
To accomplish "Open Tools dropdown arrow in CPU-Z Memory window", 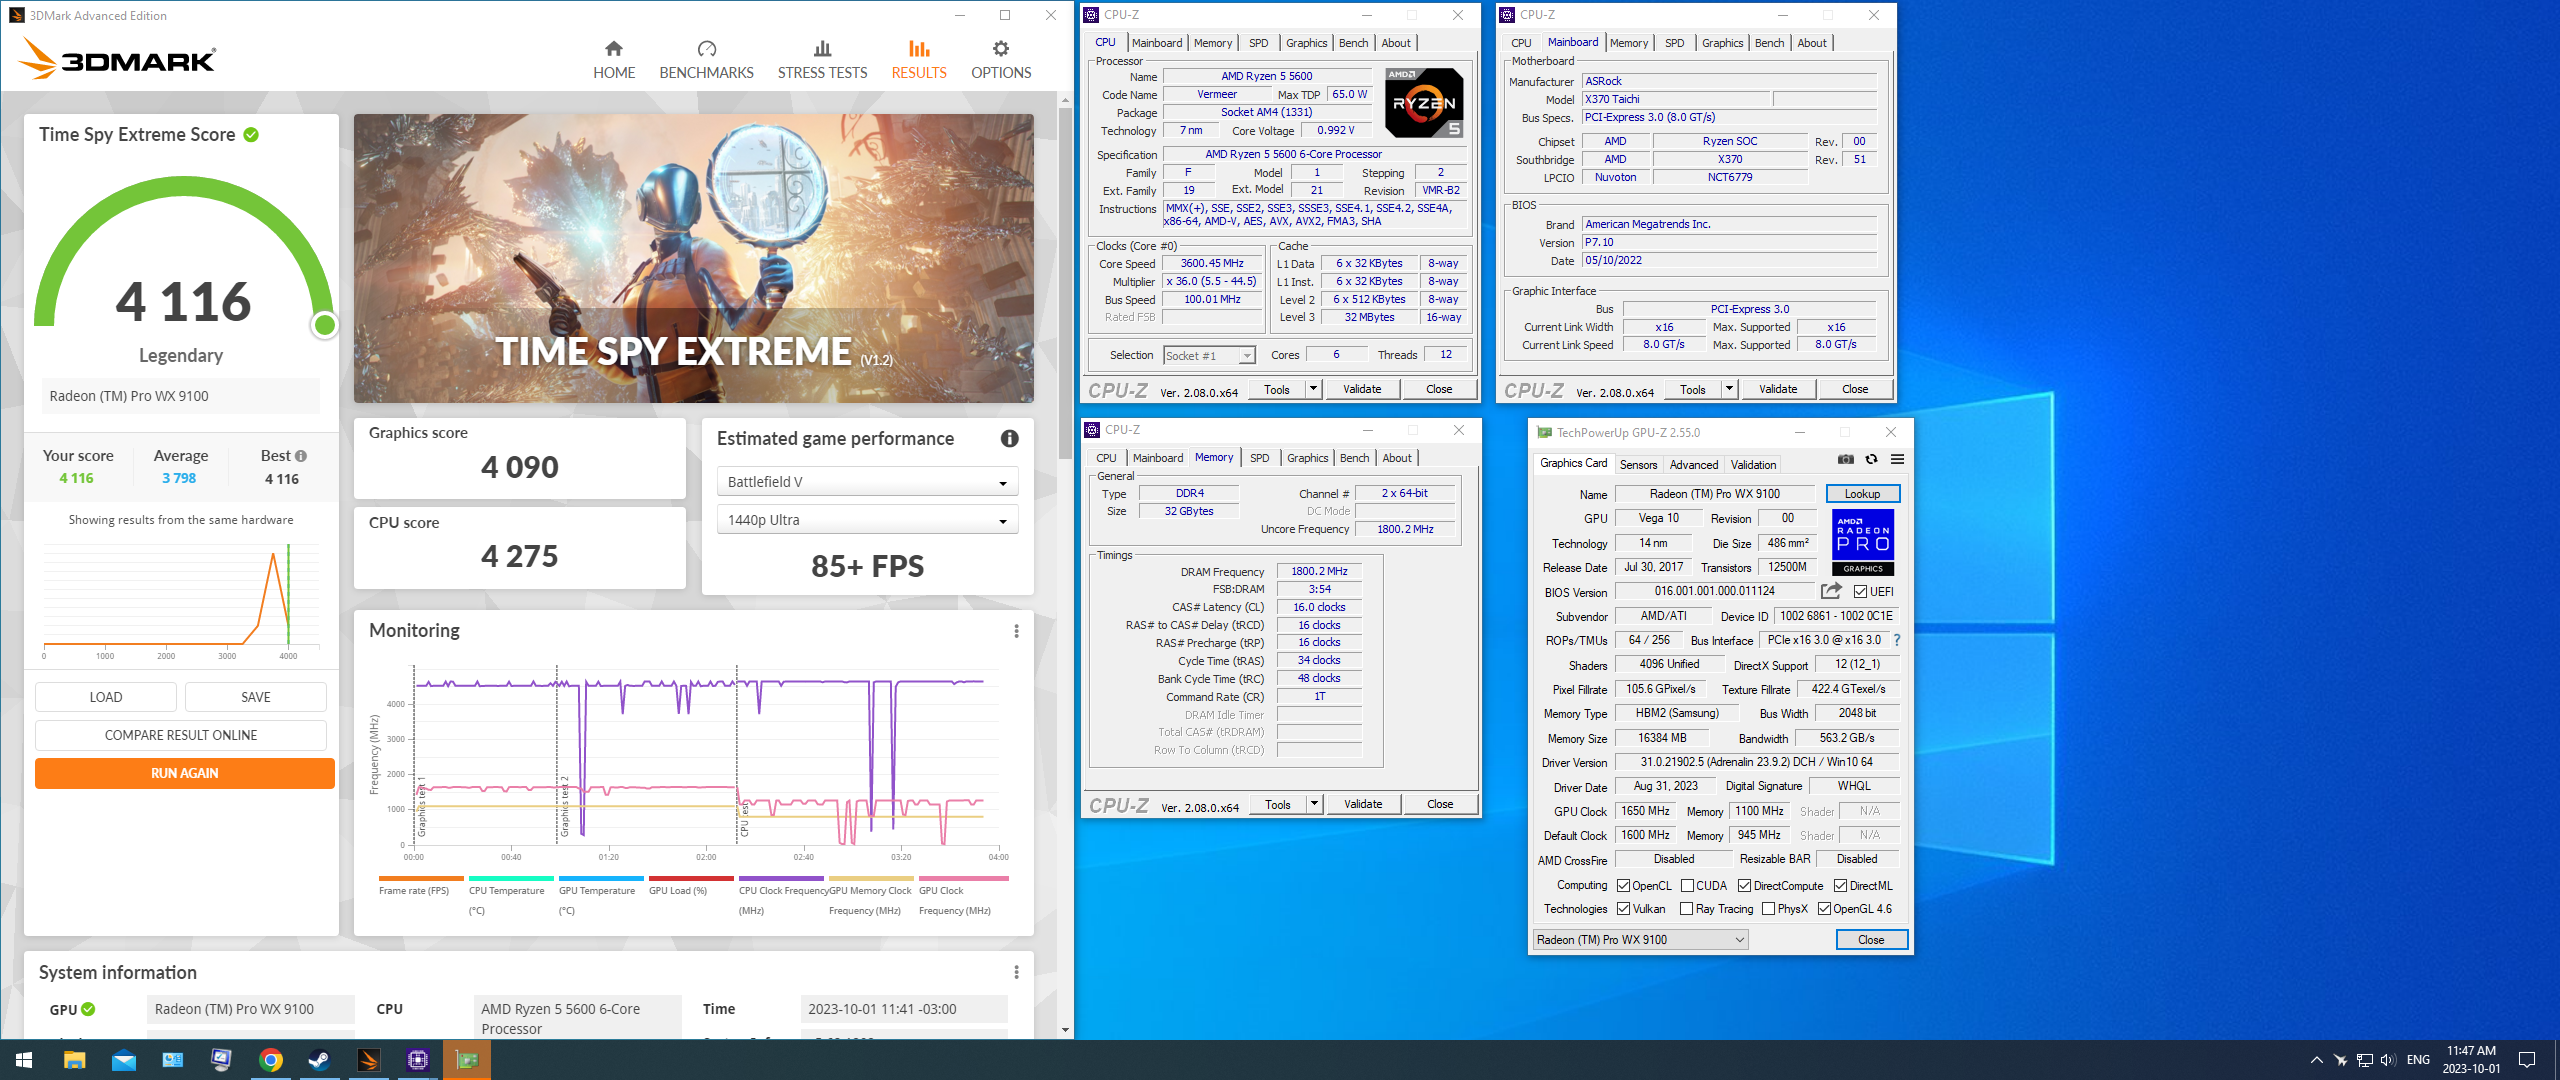I will click(1314, 804).
